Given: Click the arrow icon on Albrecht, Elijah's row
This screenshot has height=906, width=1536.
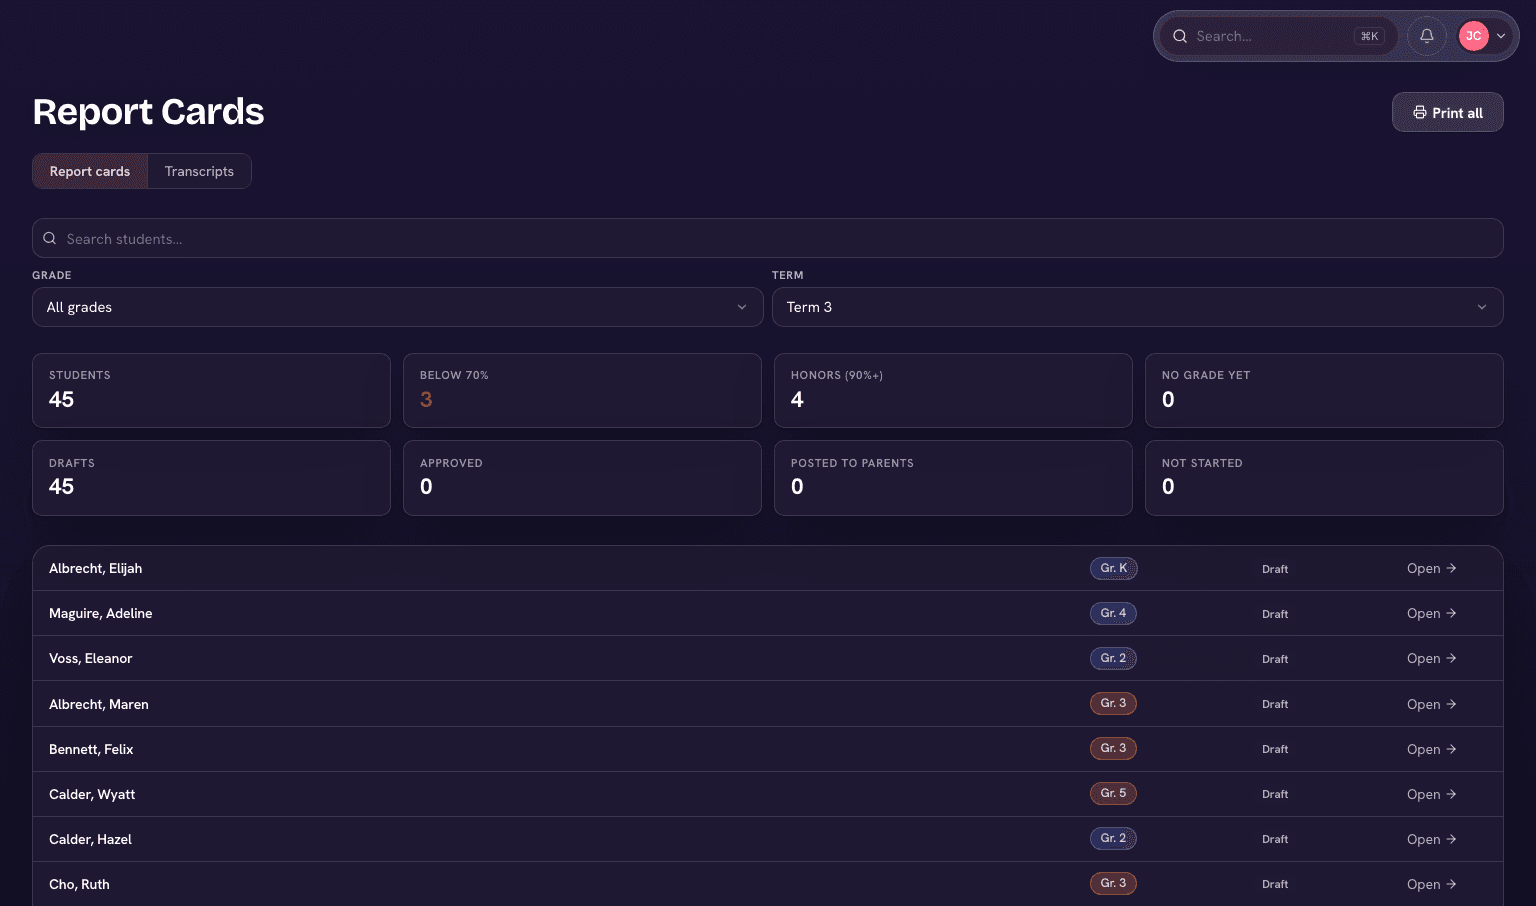Looking at the screenshot, I should click(x=1452, y=568).
